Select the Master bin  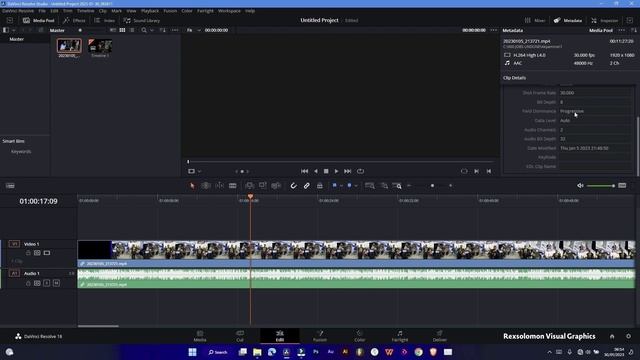pos(17,39)
